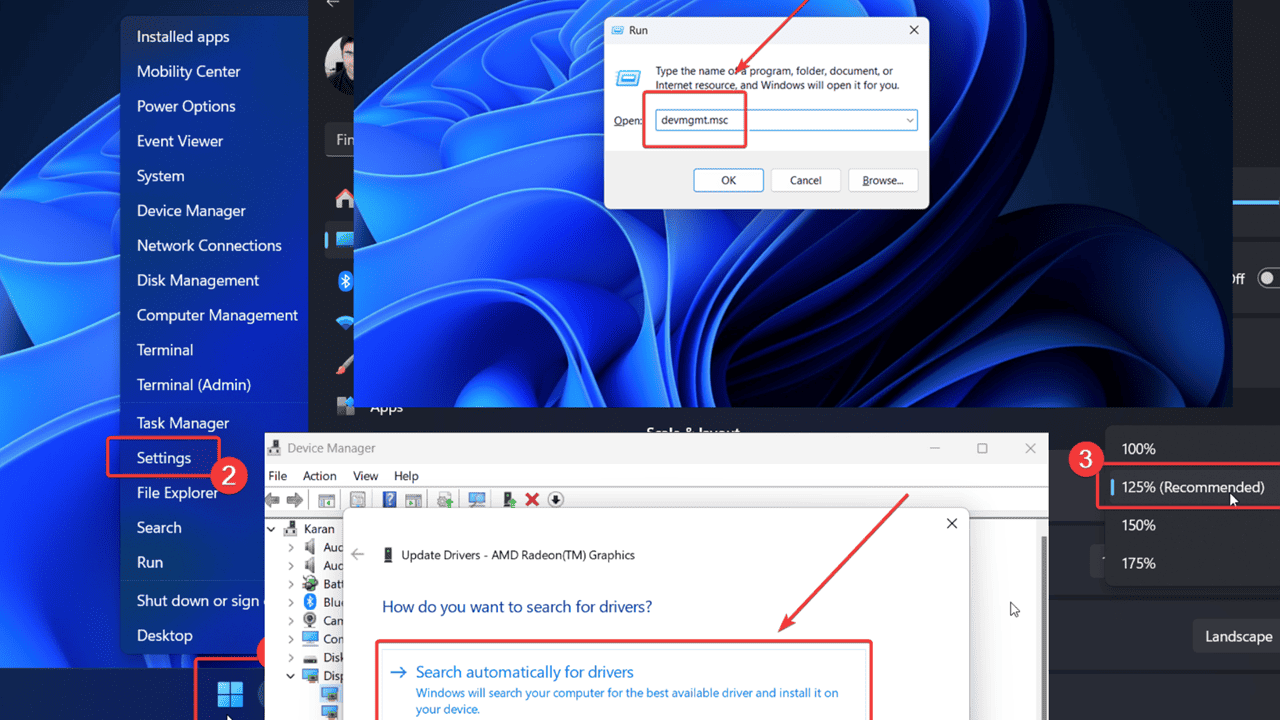Expand the Disk drives node in device tree
Viewport: 1280px width, 720px height.
[x=291, y=658]
